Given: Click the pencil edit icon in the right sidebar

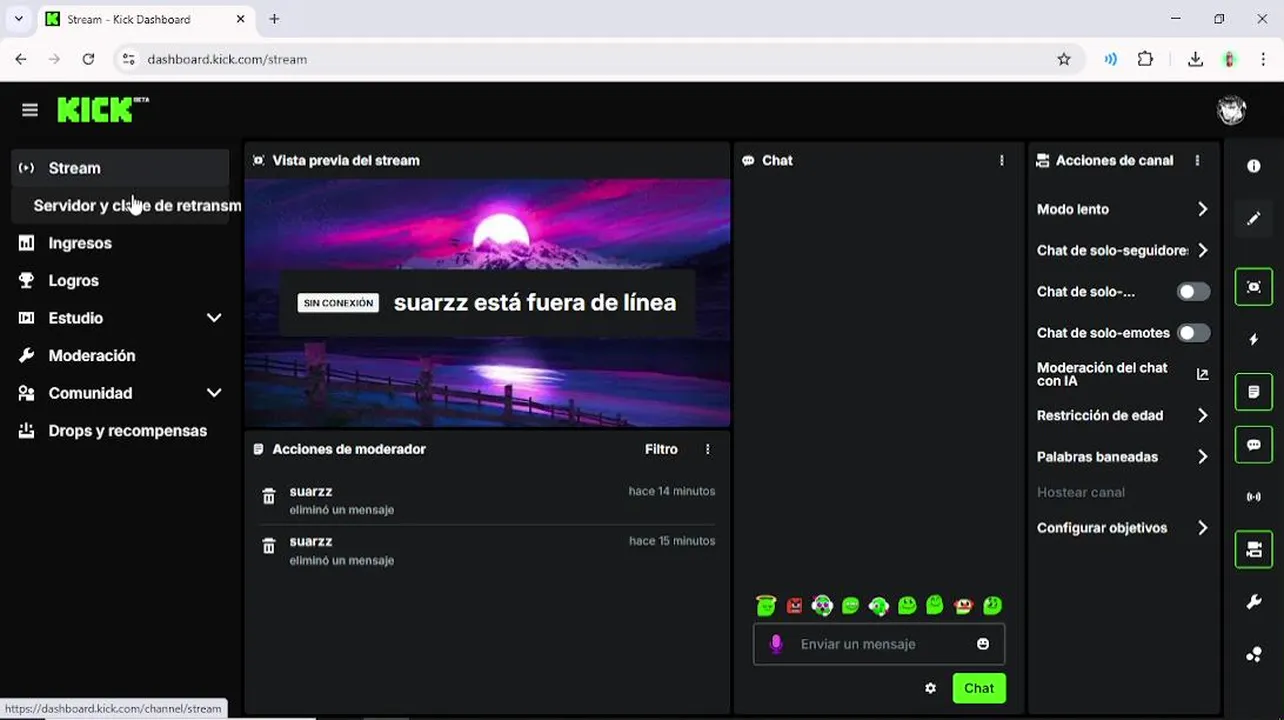Looking at the screenshot, I should [1254, 219].
